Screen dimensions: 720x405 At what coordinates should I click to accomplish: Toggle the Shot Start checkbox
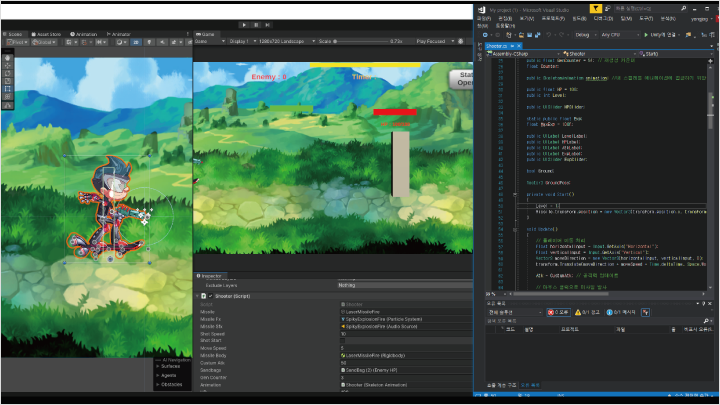pyautogui.click(x=343, y=341)
